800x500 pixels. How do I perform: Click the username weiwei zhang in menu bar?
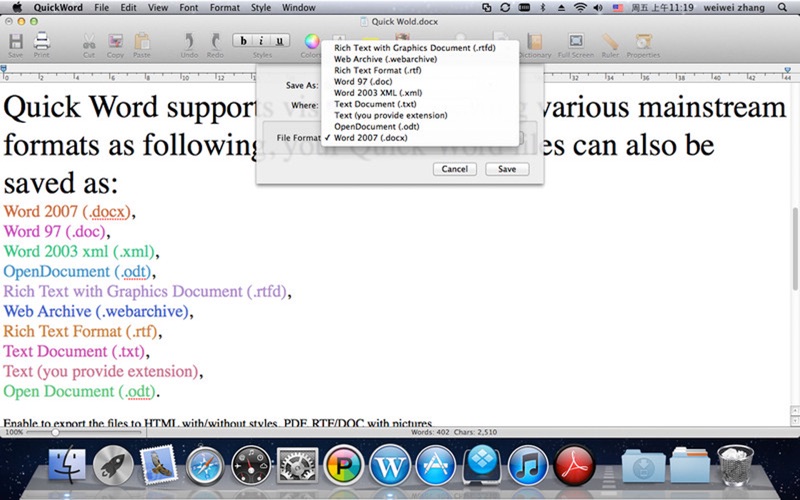coord(734,7)
